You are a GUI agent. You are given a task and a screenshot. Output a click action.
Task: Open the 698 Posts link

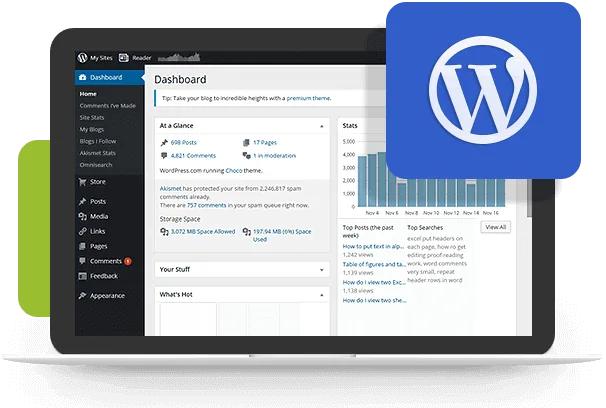[184, 143]
